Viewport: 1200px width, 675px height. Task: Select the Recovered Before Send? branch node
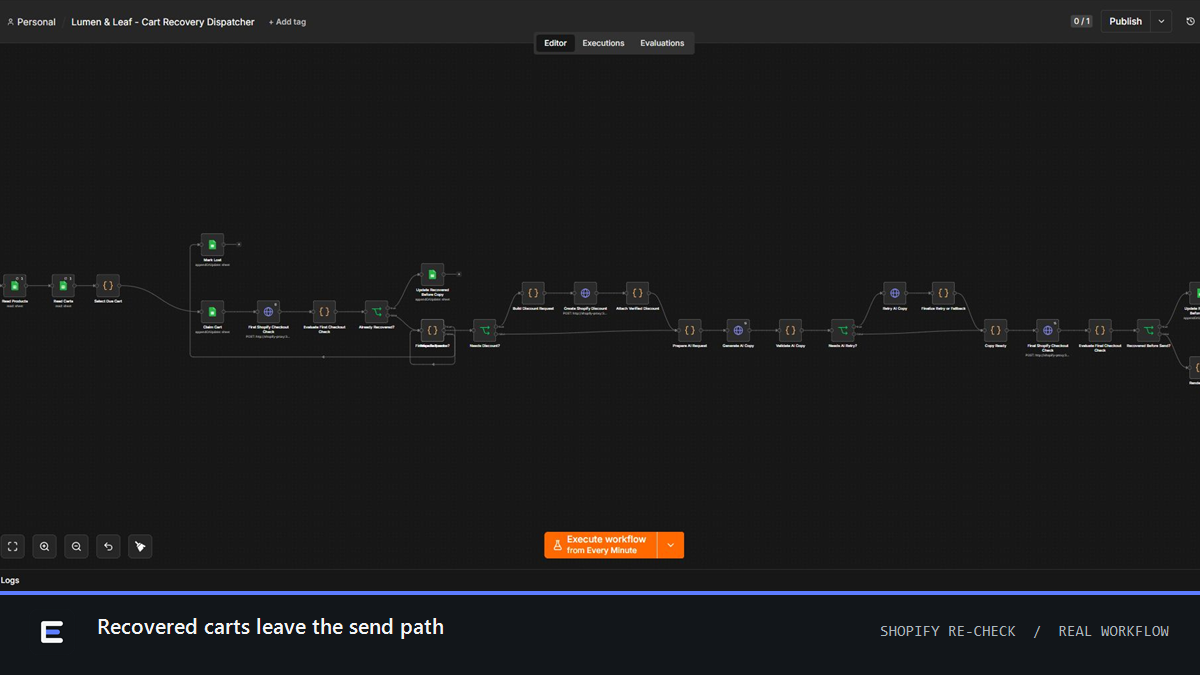1149,330
